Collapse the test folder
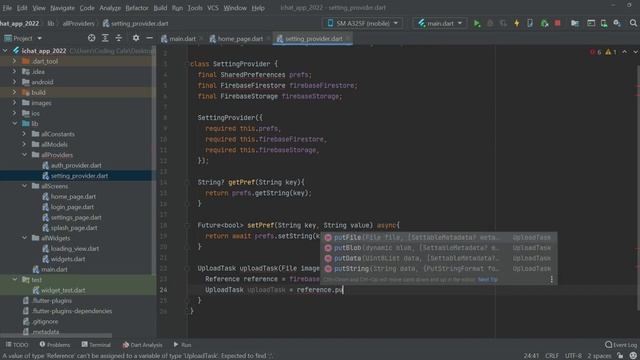640x360 pixels. [x=15, y=280]
